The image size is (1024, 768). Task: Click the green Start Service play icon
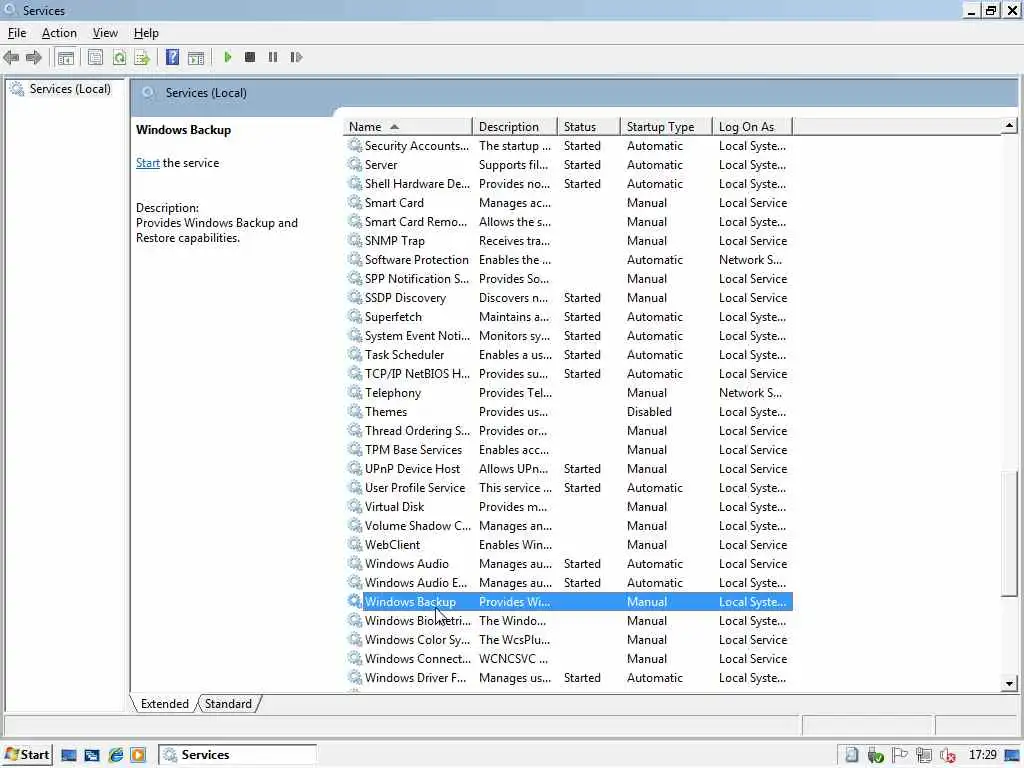pos(227,57)
